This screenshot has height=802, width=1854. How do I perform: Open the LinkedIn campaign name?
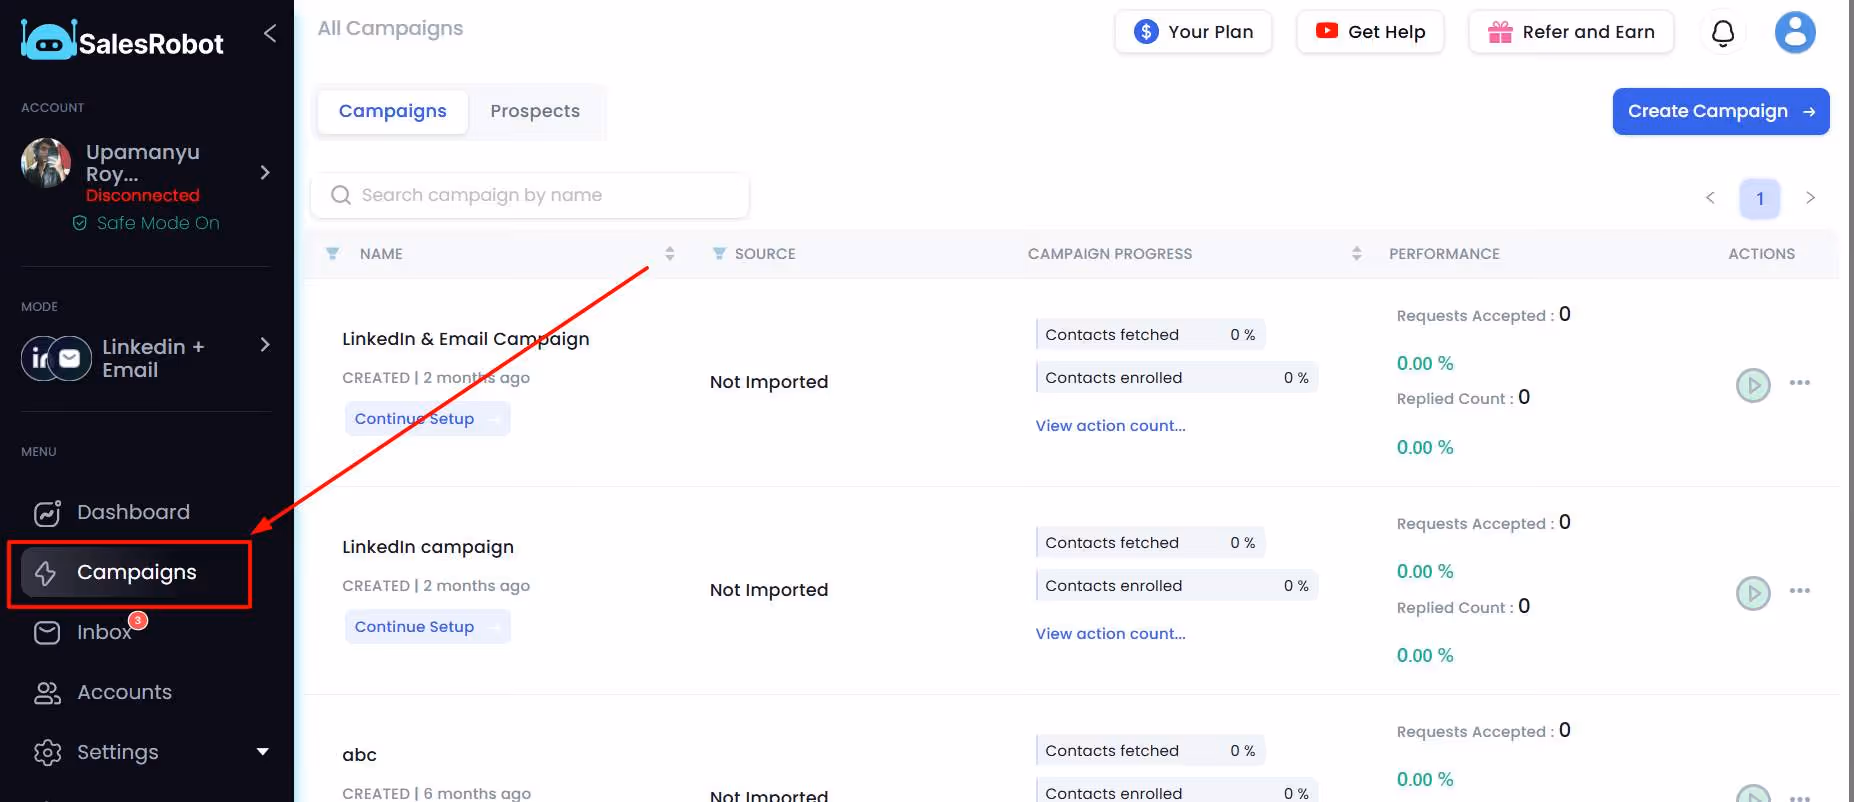[428, 547]
